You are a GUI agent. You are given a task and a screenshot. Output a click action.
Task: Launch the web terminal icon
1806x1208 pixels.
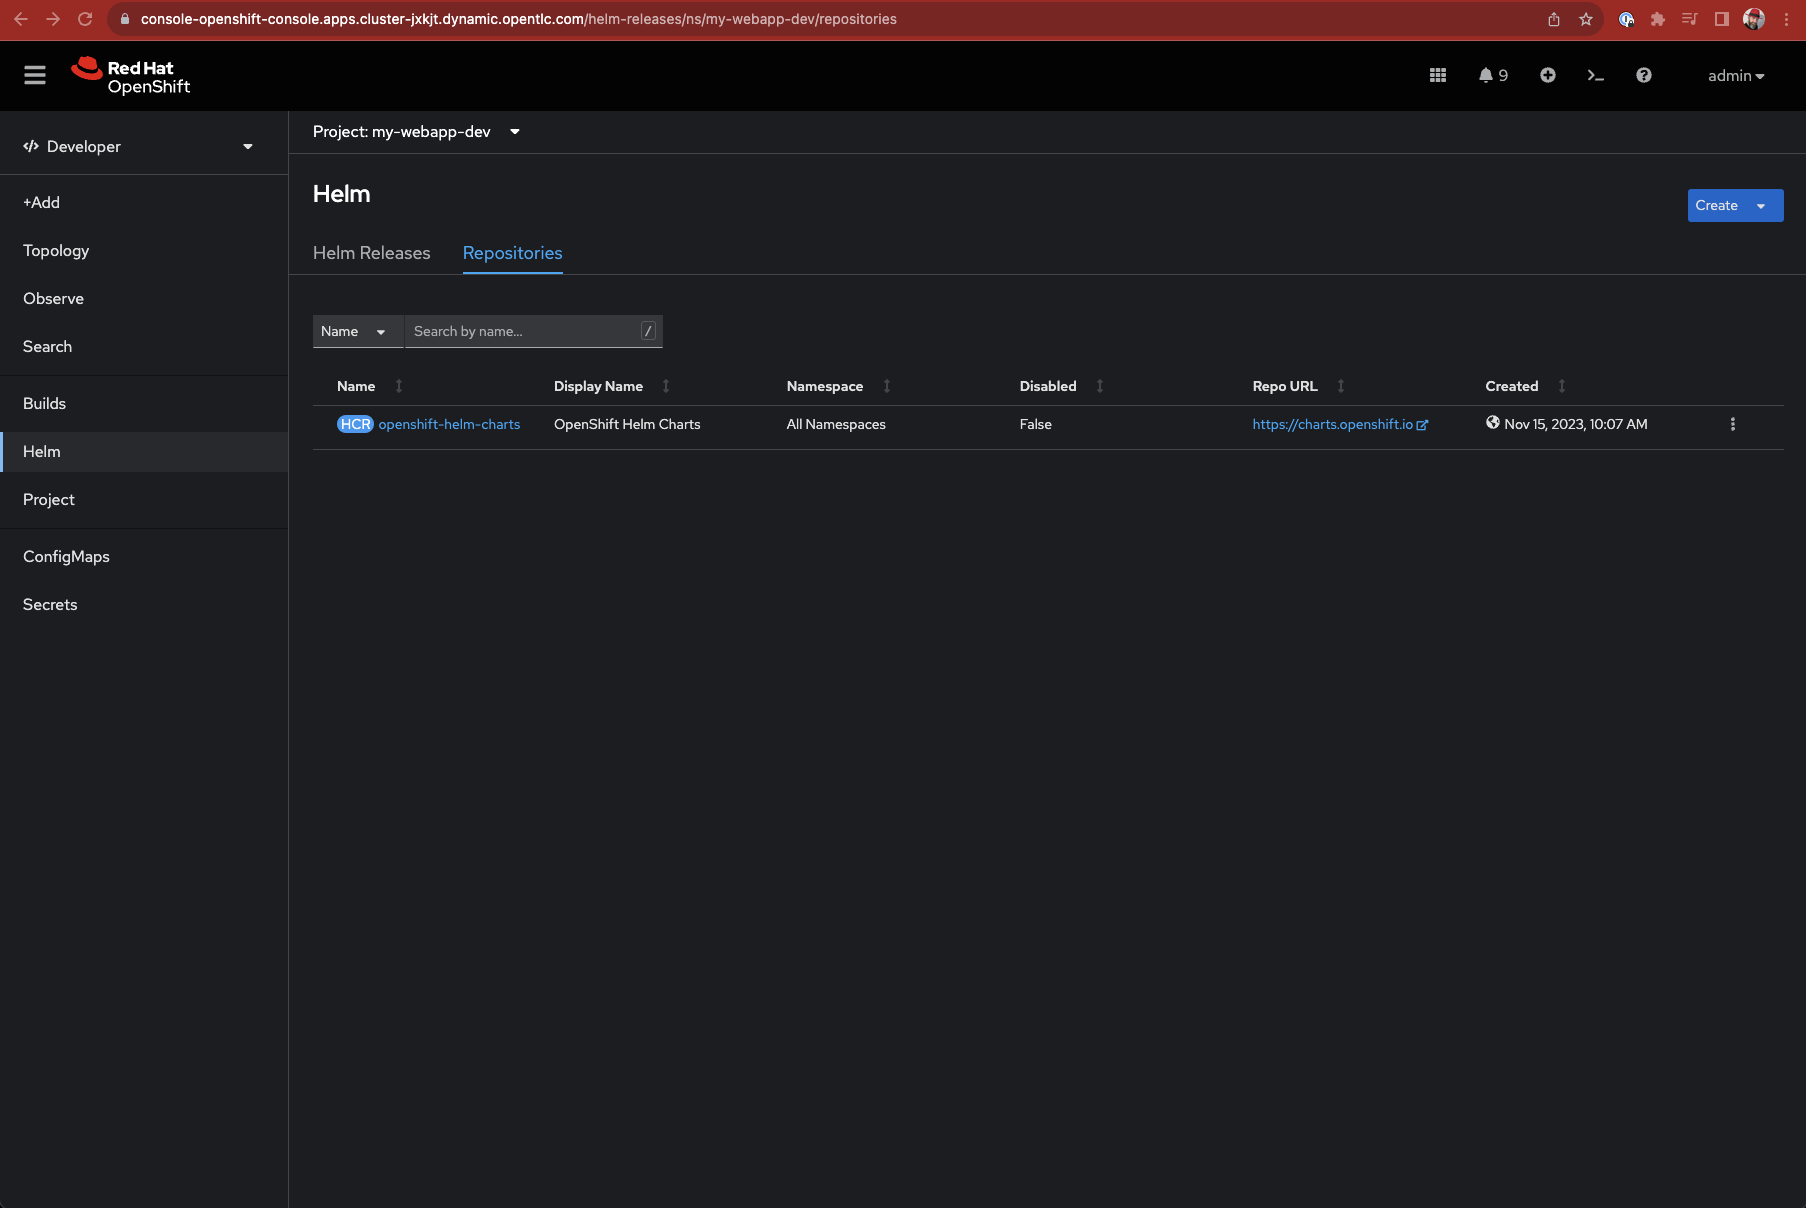click(x=1596, y=75)
